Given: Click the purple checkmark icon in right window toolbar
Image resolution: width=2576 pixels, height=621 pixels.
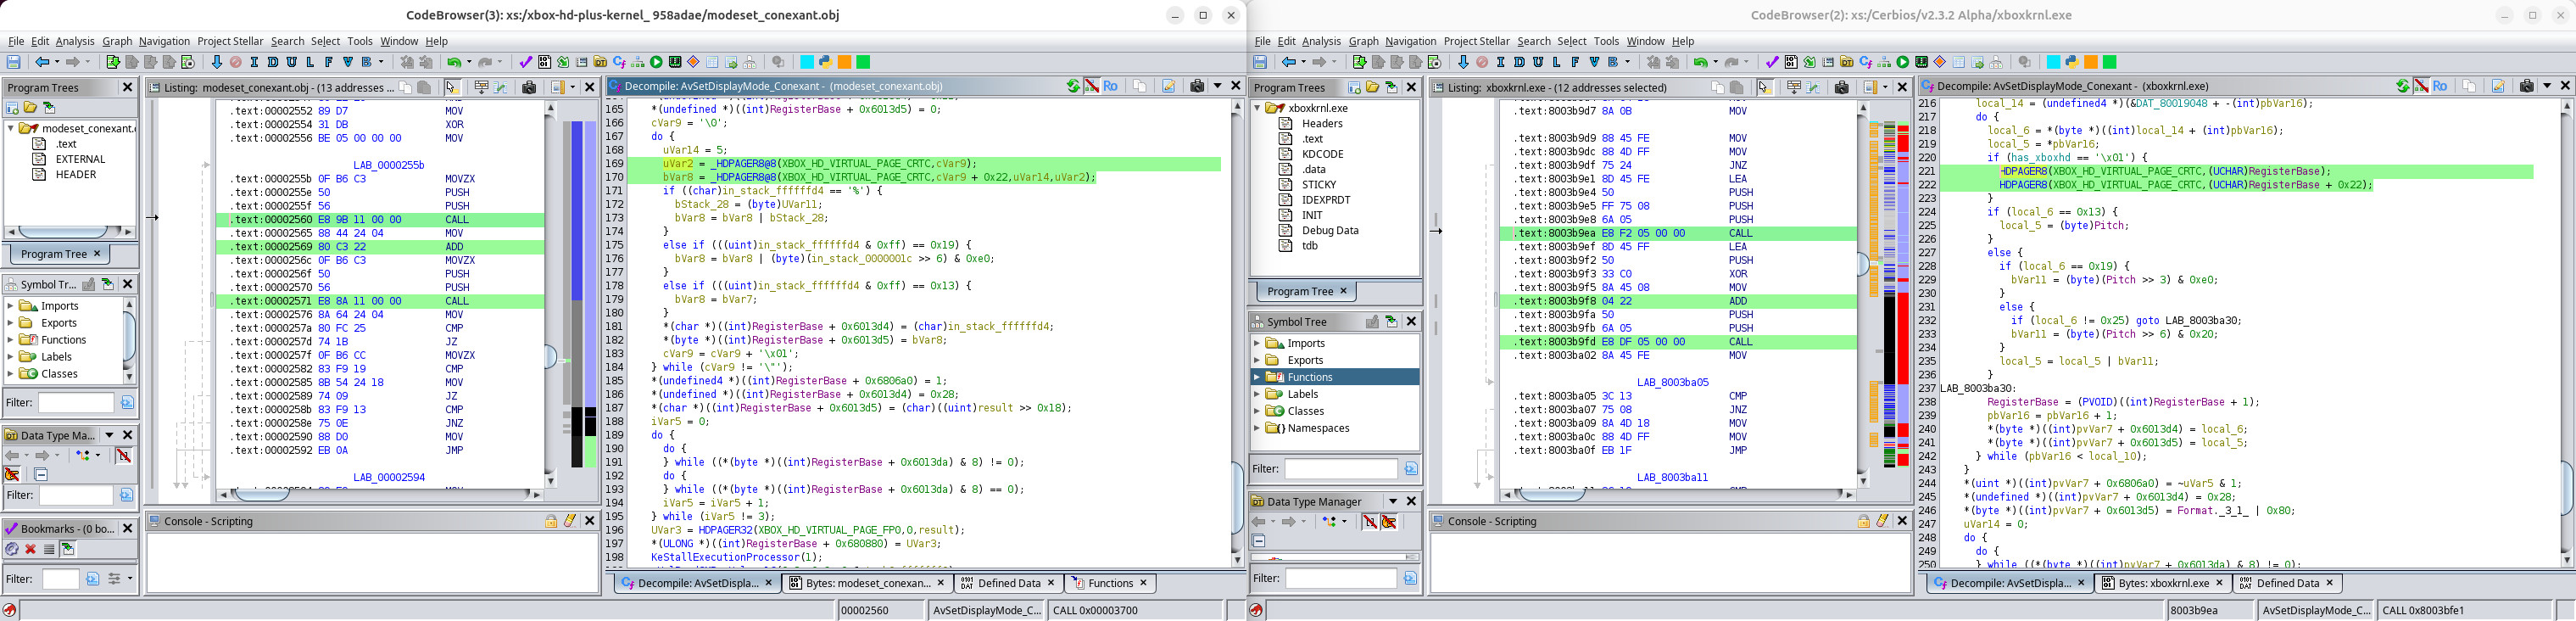Looking at the screenshot, I should pos(1772,62).
